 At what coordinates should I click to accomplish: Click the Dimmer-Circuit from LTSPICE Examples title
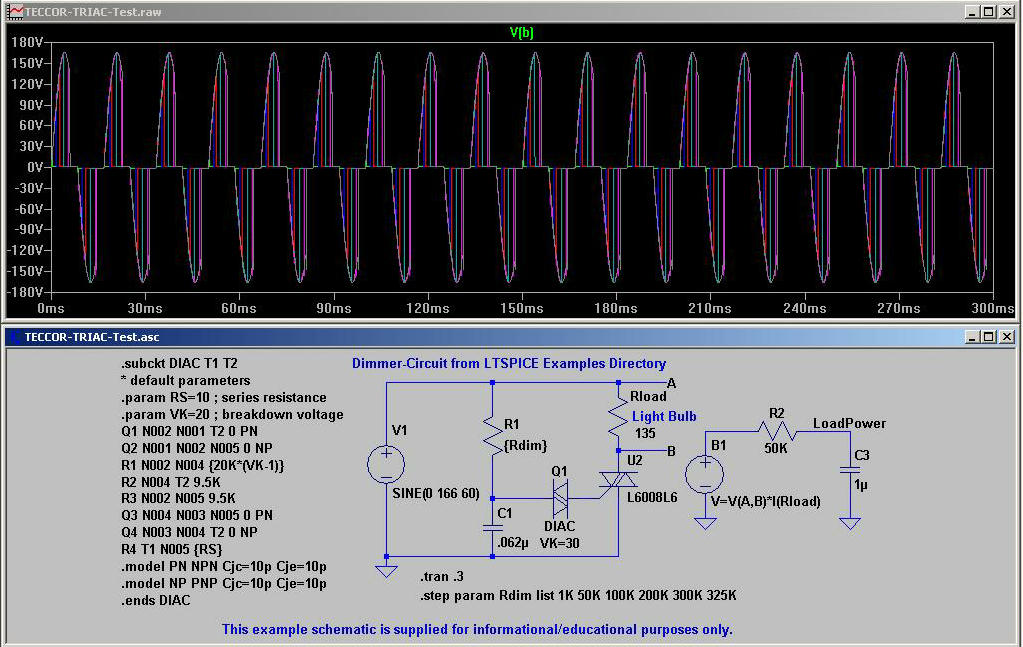point(509,363)
